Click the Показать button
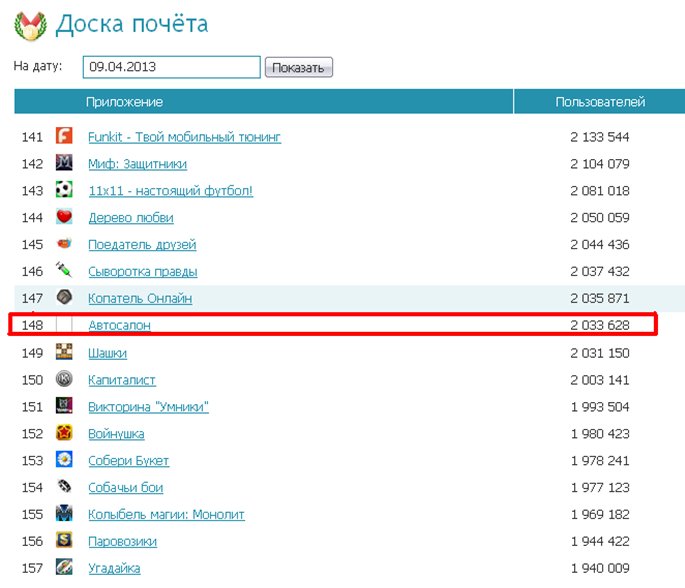 coord(299,68)
